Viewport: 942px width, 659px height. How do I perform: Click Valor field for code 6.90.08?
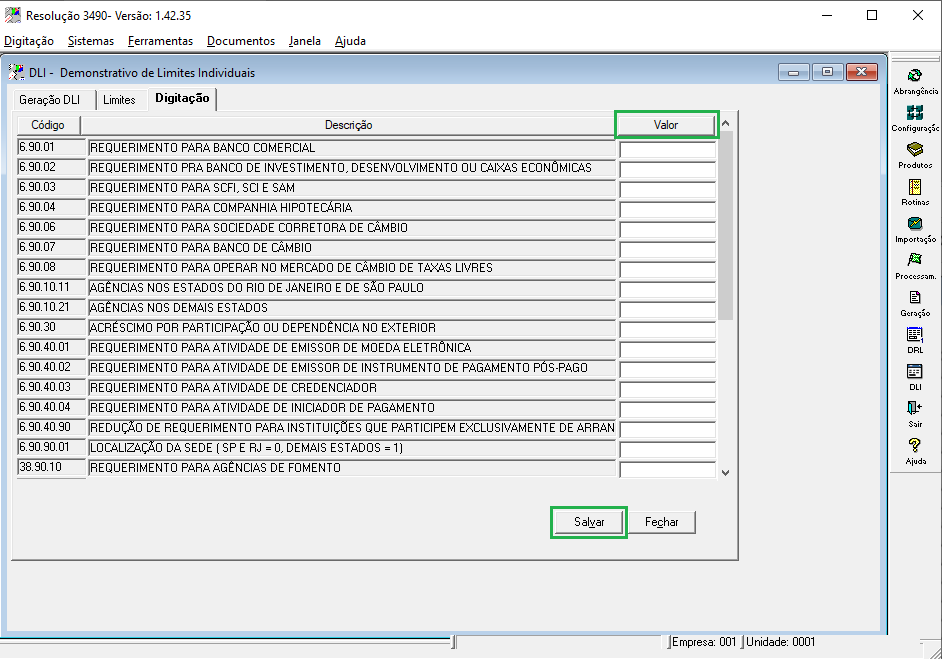pyautogui.click(x=667, y=269)
